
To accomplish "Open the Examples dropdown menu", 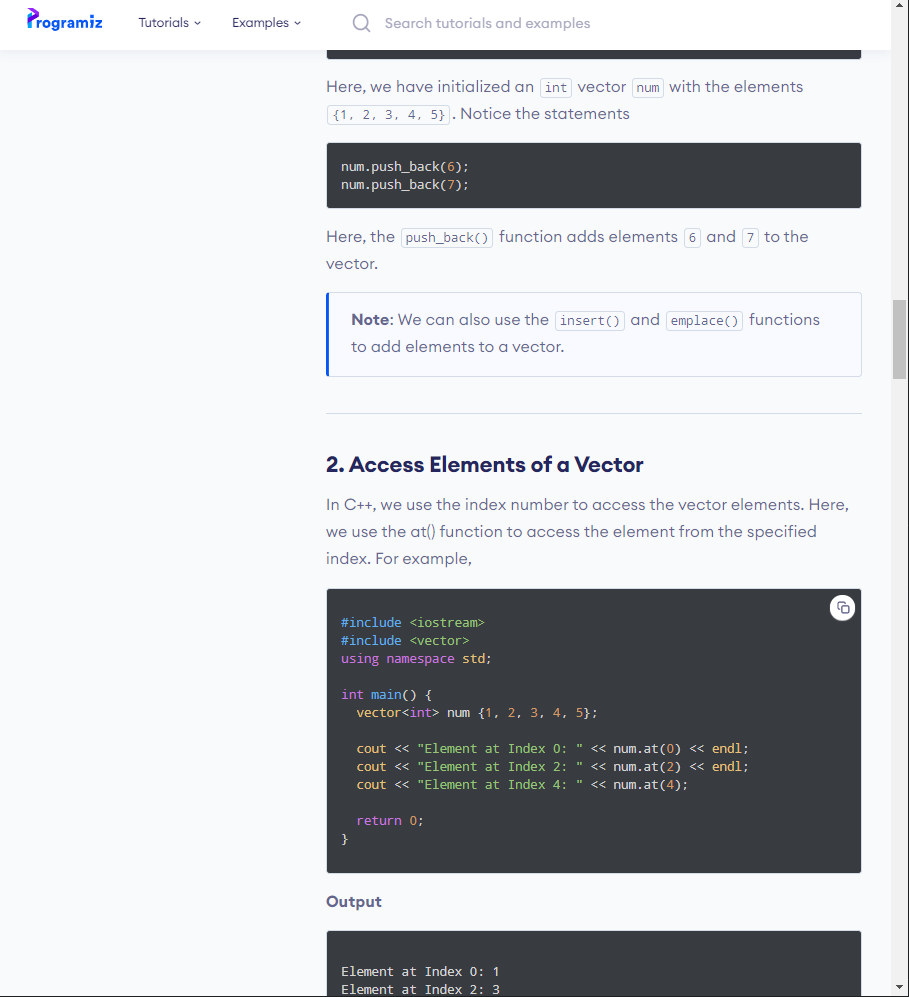I will coord(266,23).
